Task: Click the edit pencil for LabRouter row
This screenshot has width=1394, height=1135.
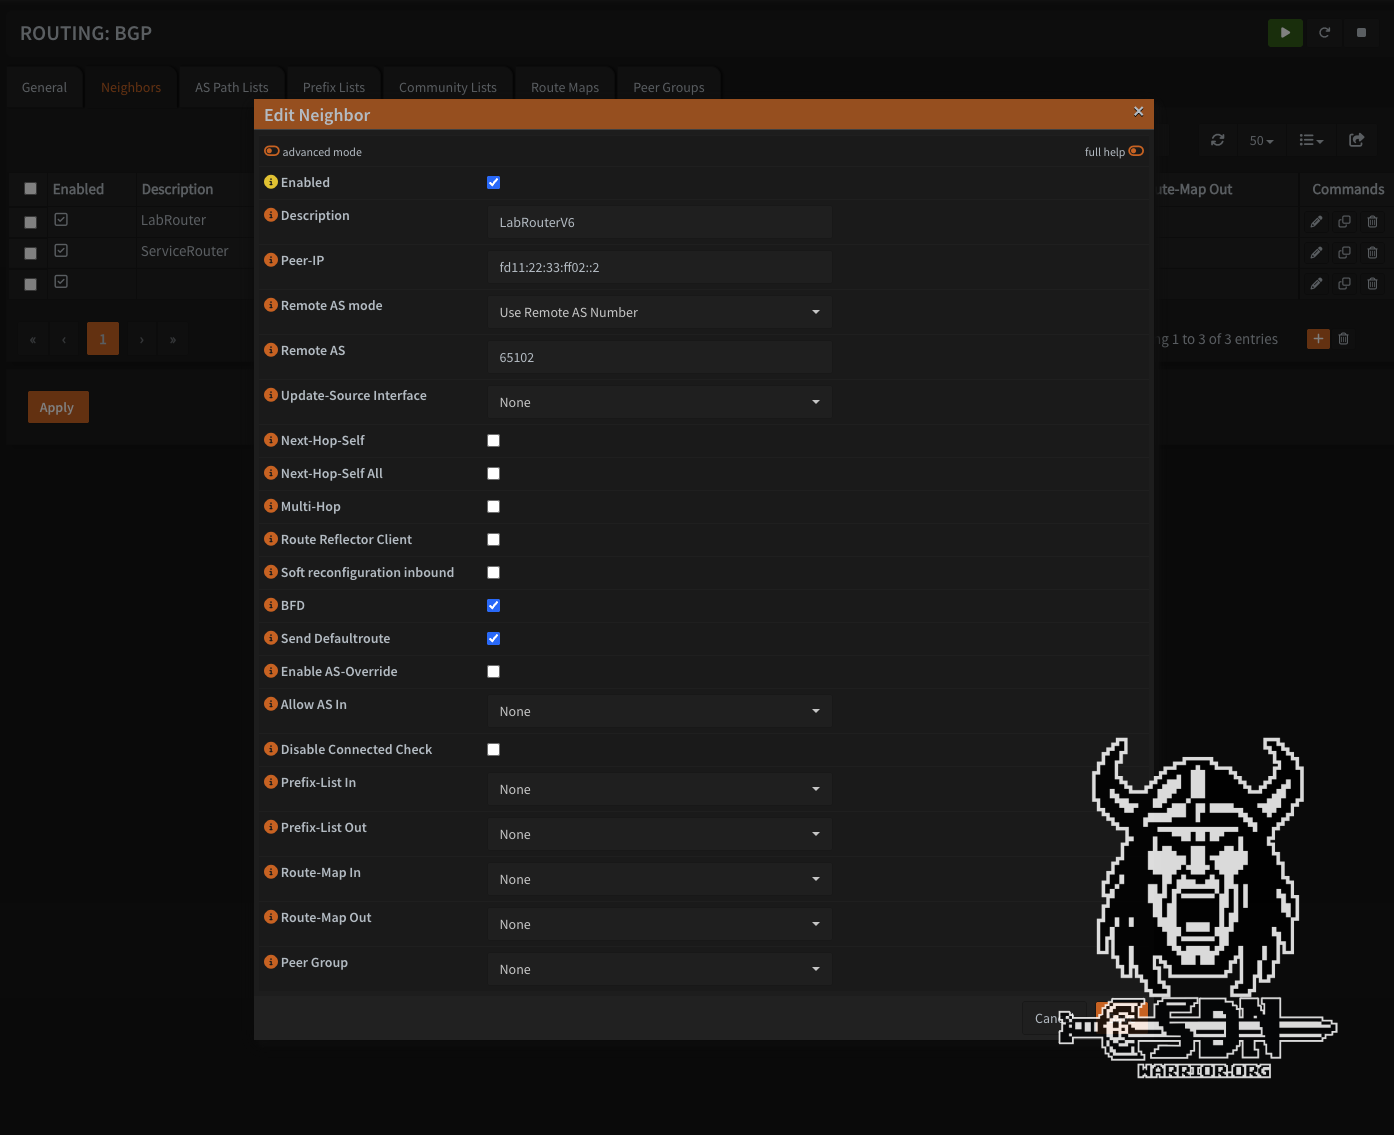Action: 1316,221
